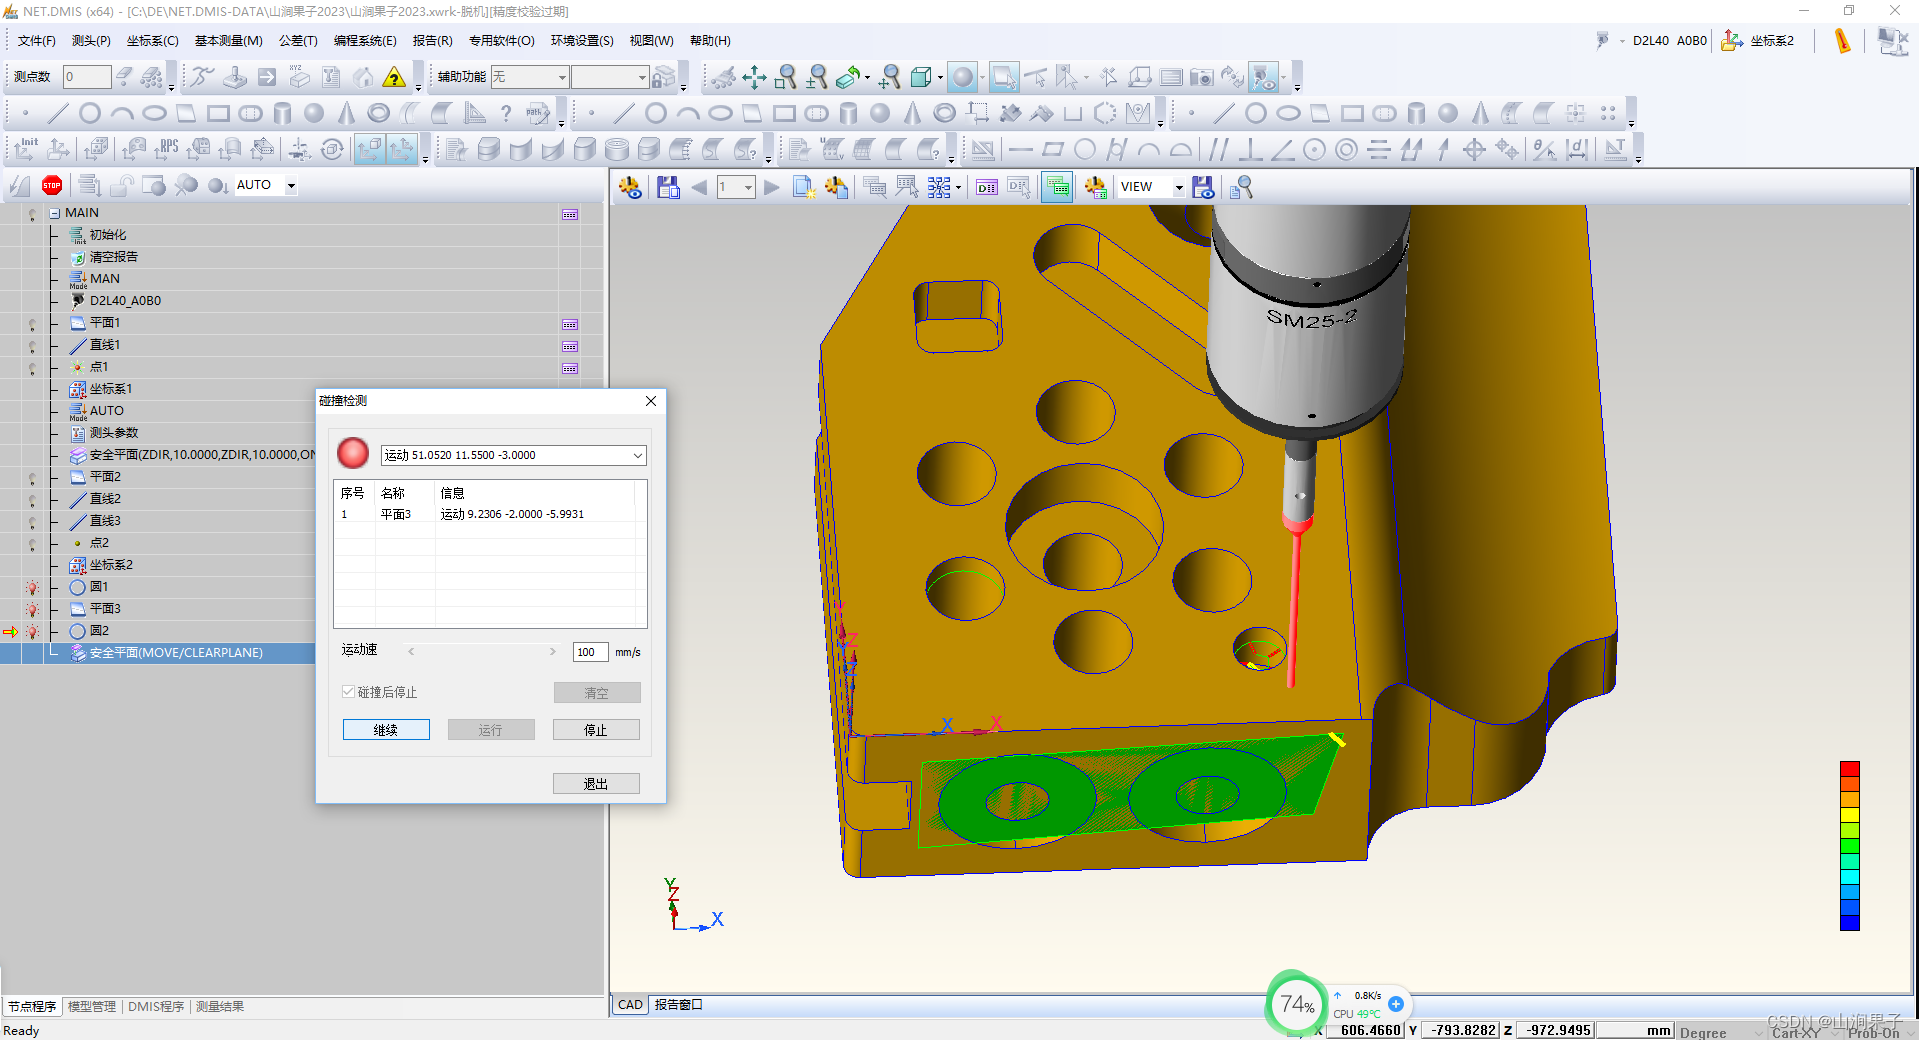Click the 退出 button
Image resolution: width=1919 pixels, height=1040 pixels.
pos(596,784)
